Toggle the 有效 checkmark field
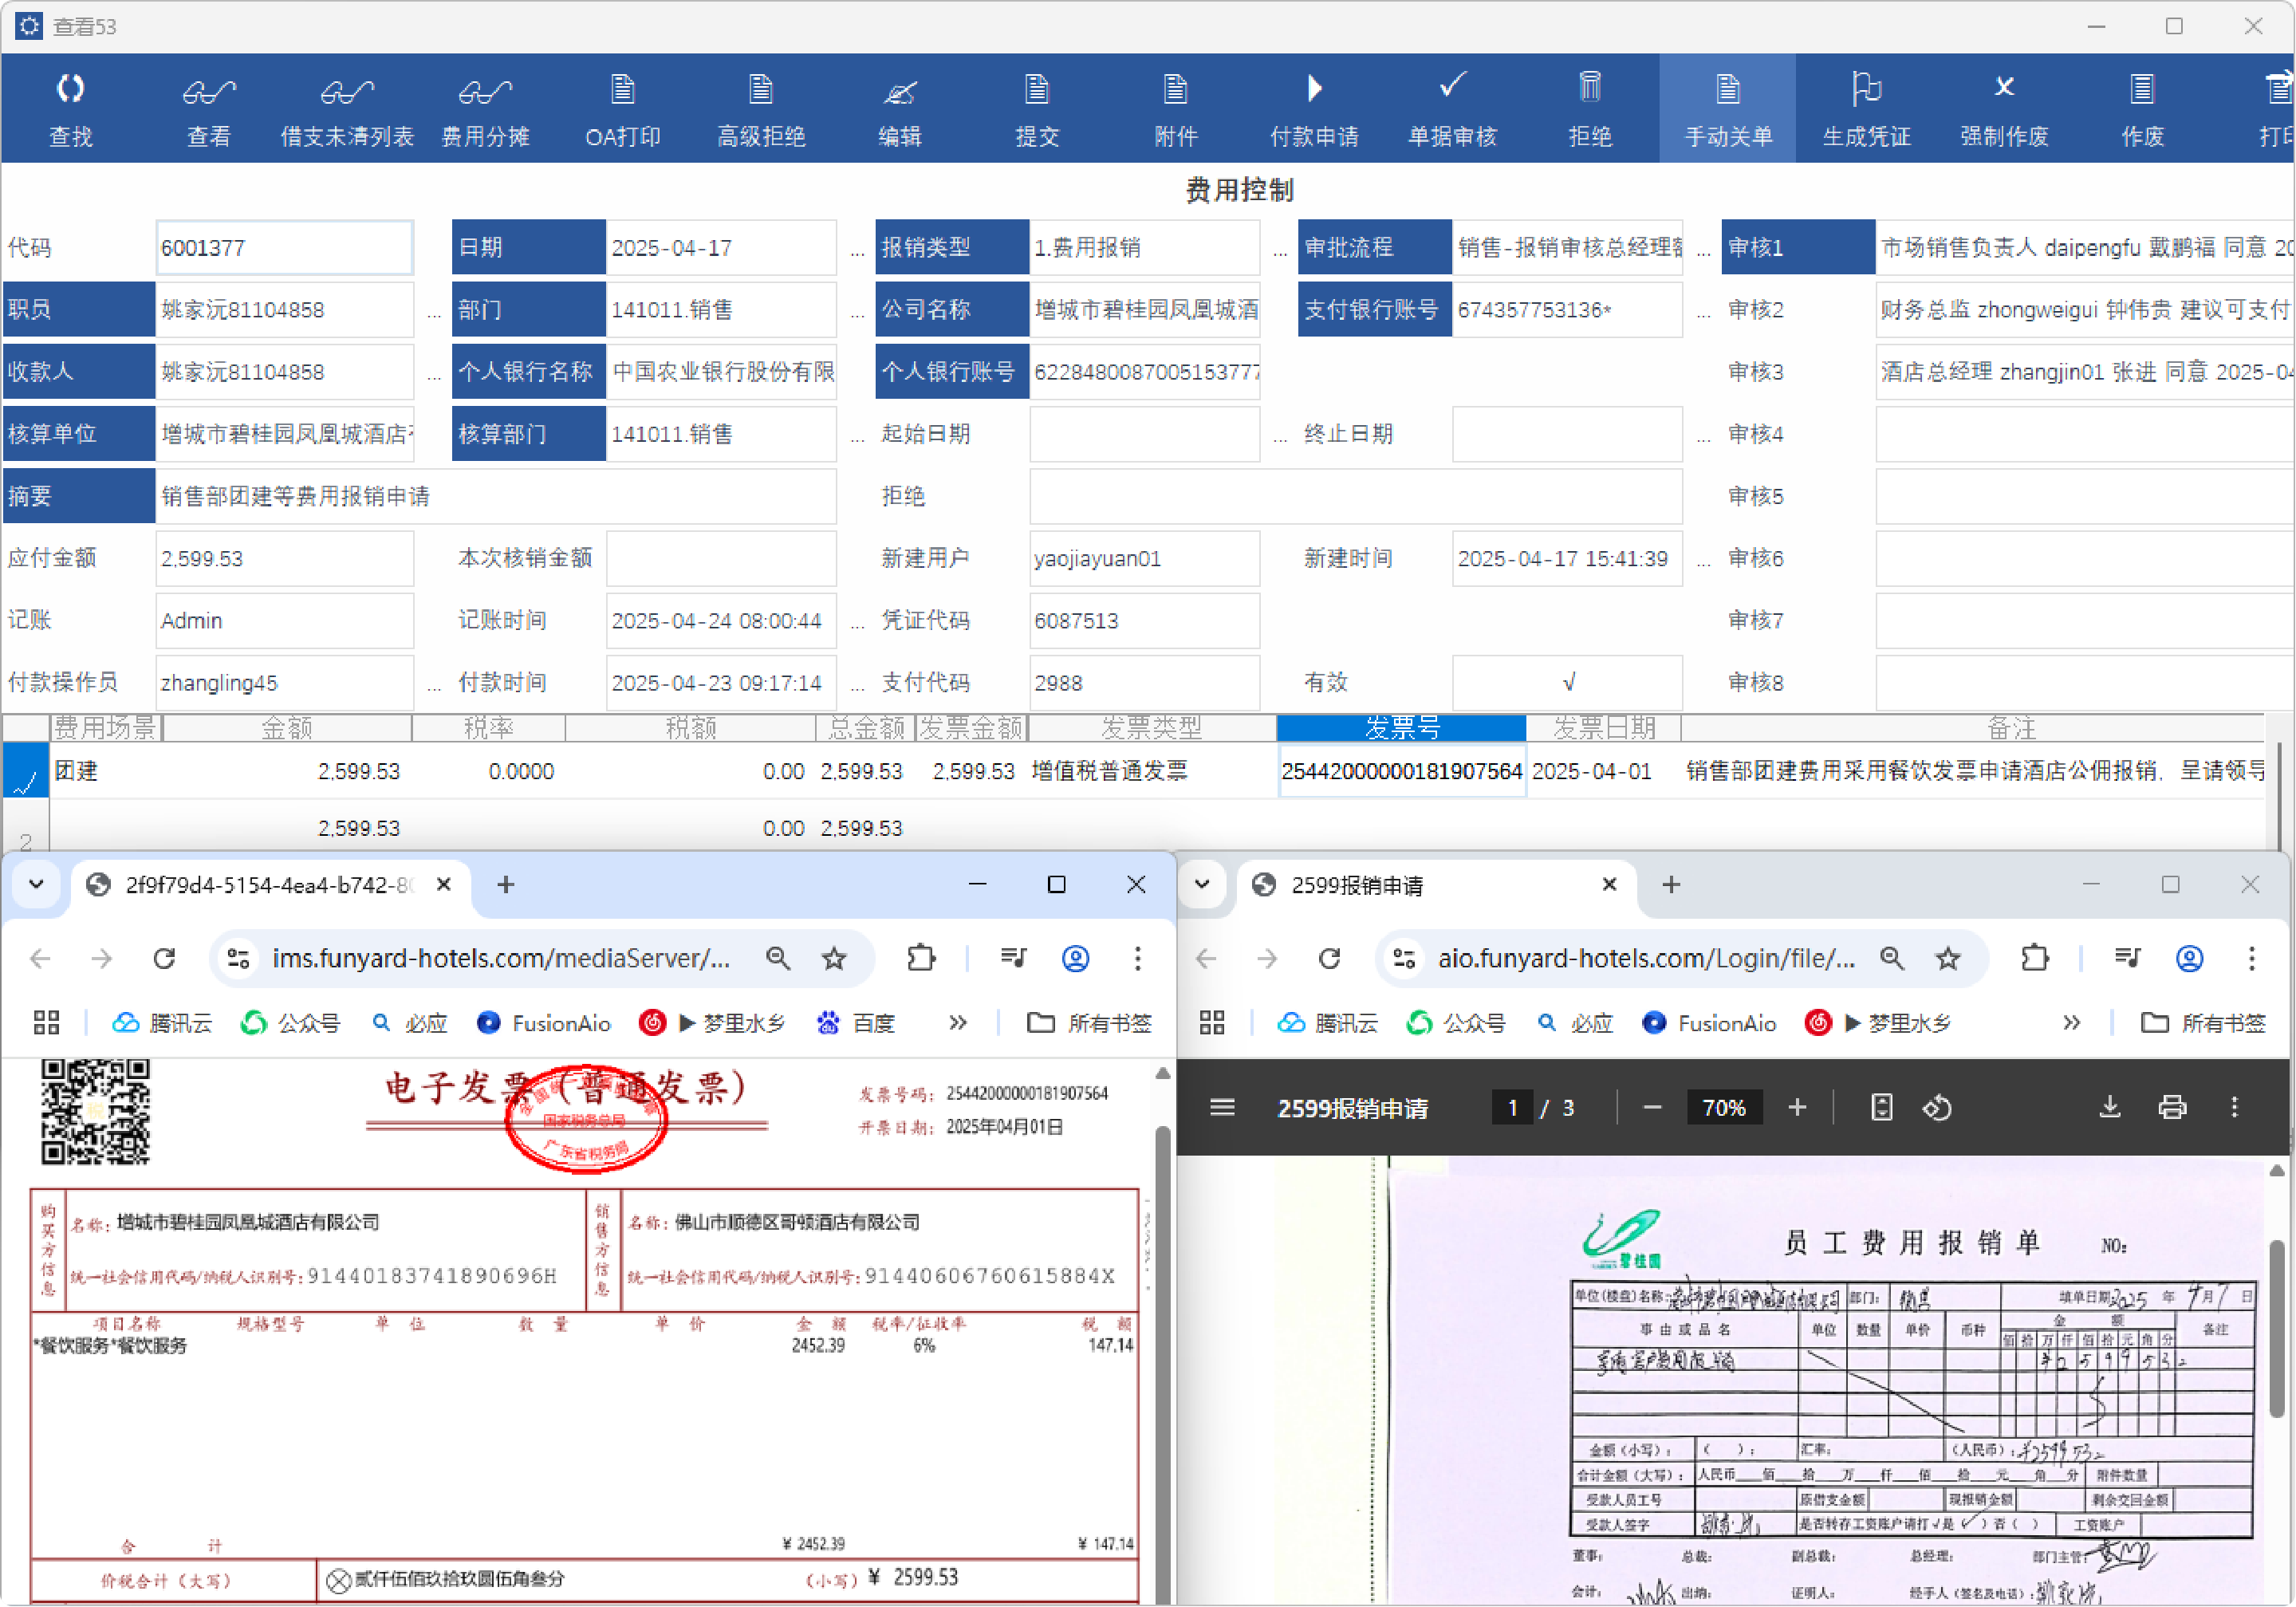Viewport: 2296px width, 1607px height. pyautogui.click(x=1567, y=682)
